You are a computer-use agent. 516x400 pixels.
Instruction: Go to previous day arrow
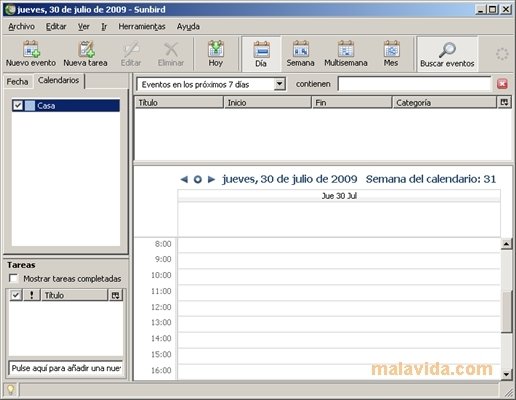click(184, 179)
